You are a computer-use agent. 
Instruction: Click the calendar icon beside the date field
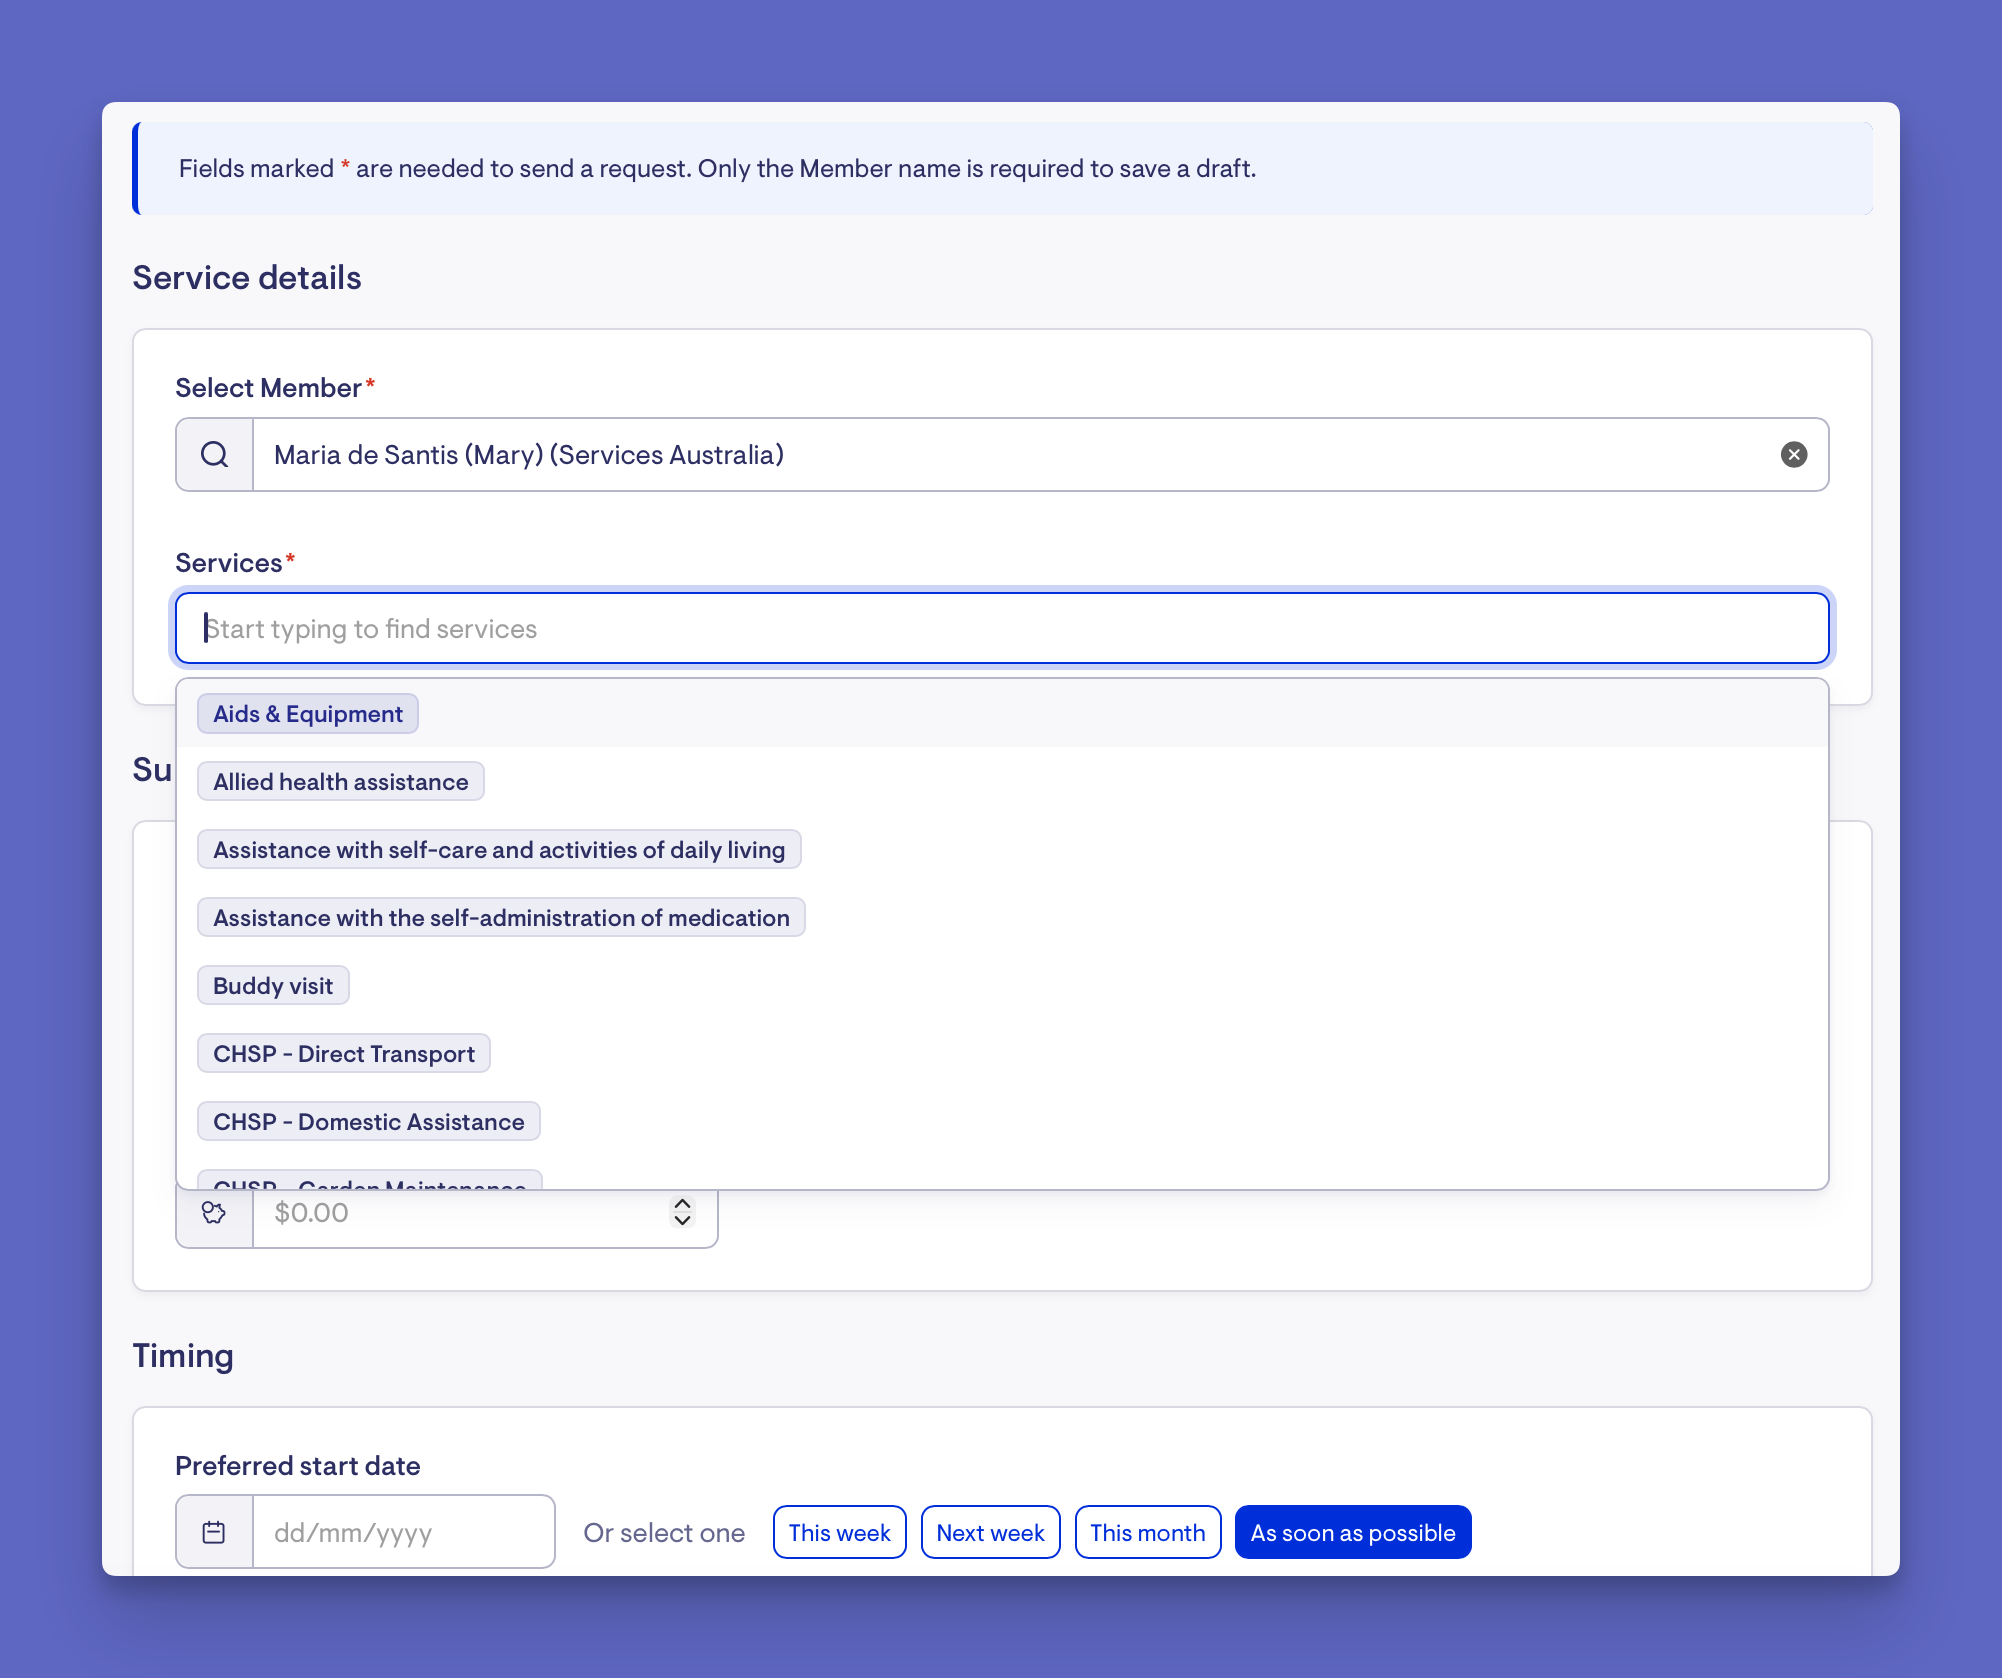(x=214, y=1532)
